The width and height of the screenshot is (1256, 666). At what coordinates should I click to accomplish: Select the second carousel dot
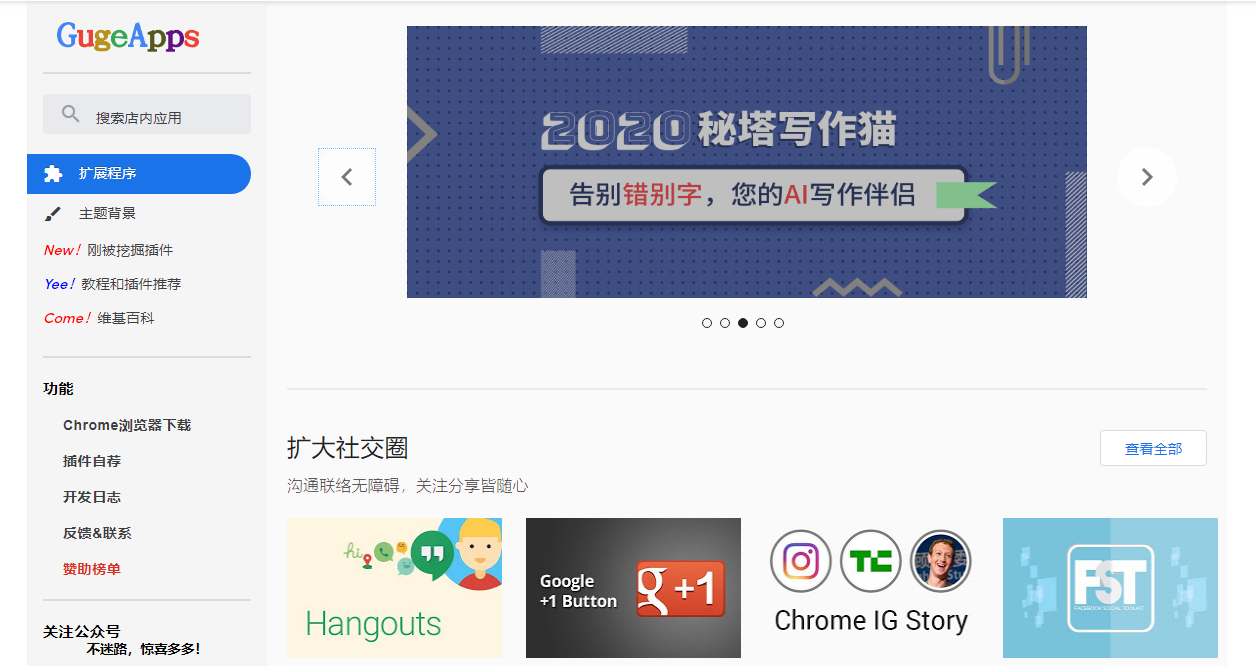click(x=725, y=323)
